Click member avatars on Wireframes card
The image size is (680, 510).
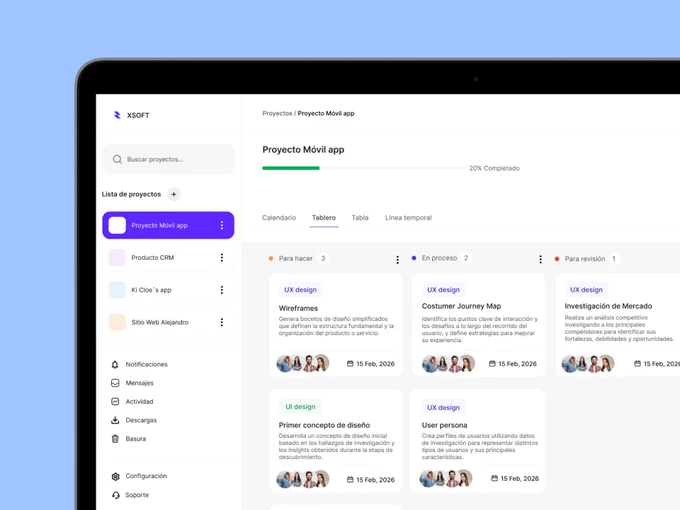pyautogui.click(x=303, y=363)
